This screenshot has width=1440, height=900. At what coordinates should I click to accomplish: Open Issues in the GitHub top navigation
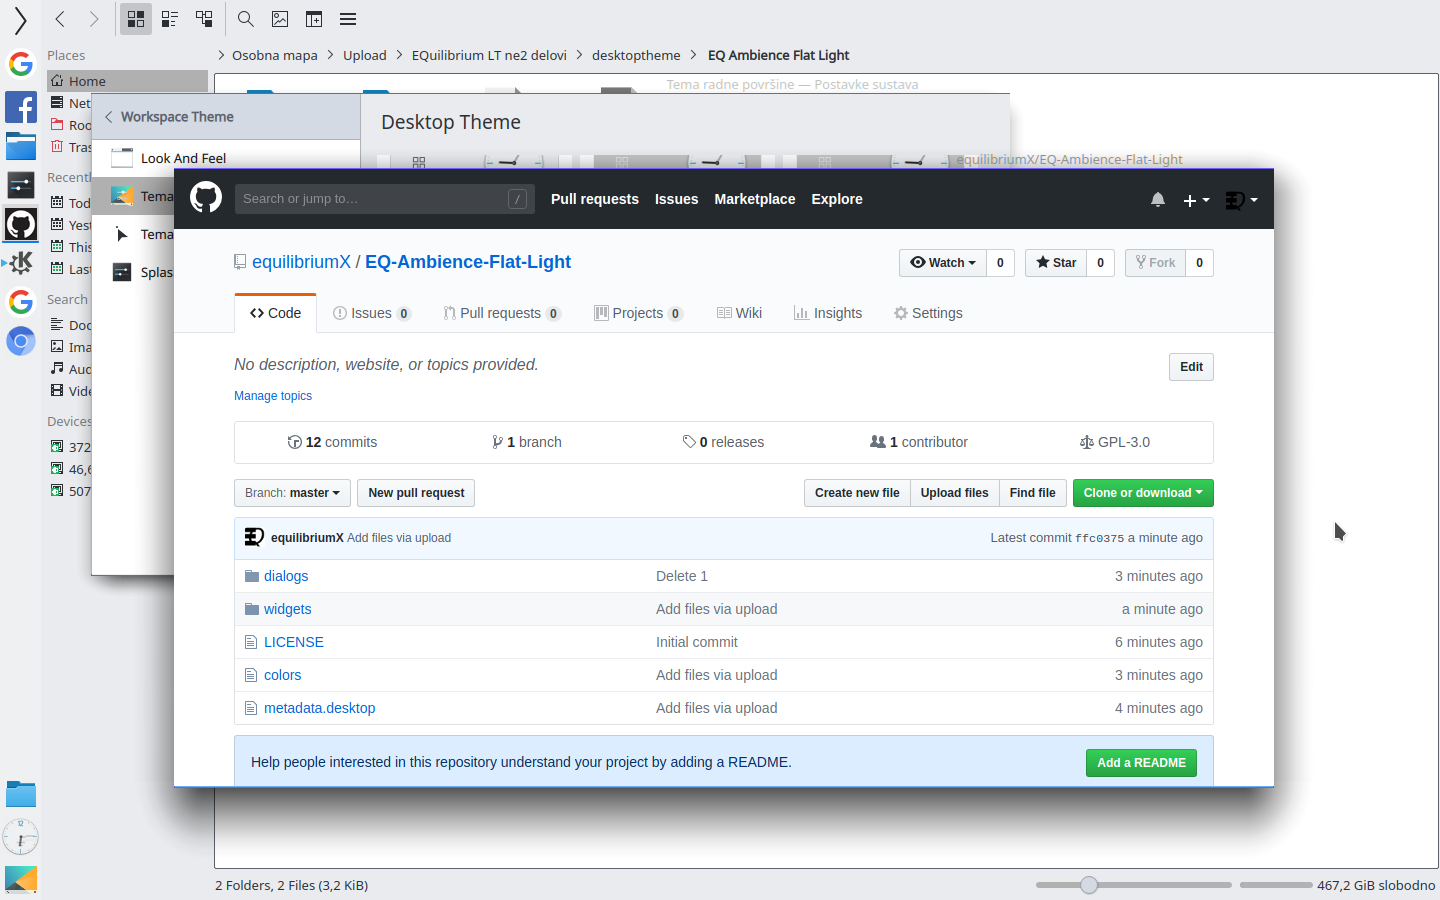[676, 199]
